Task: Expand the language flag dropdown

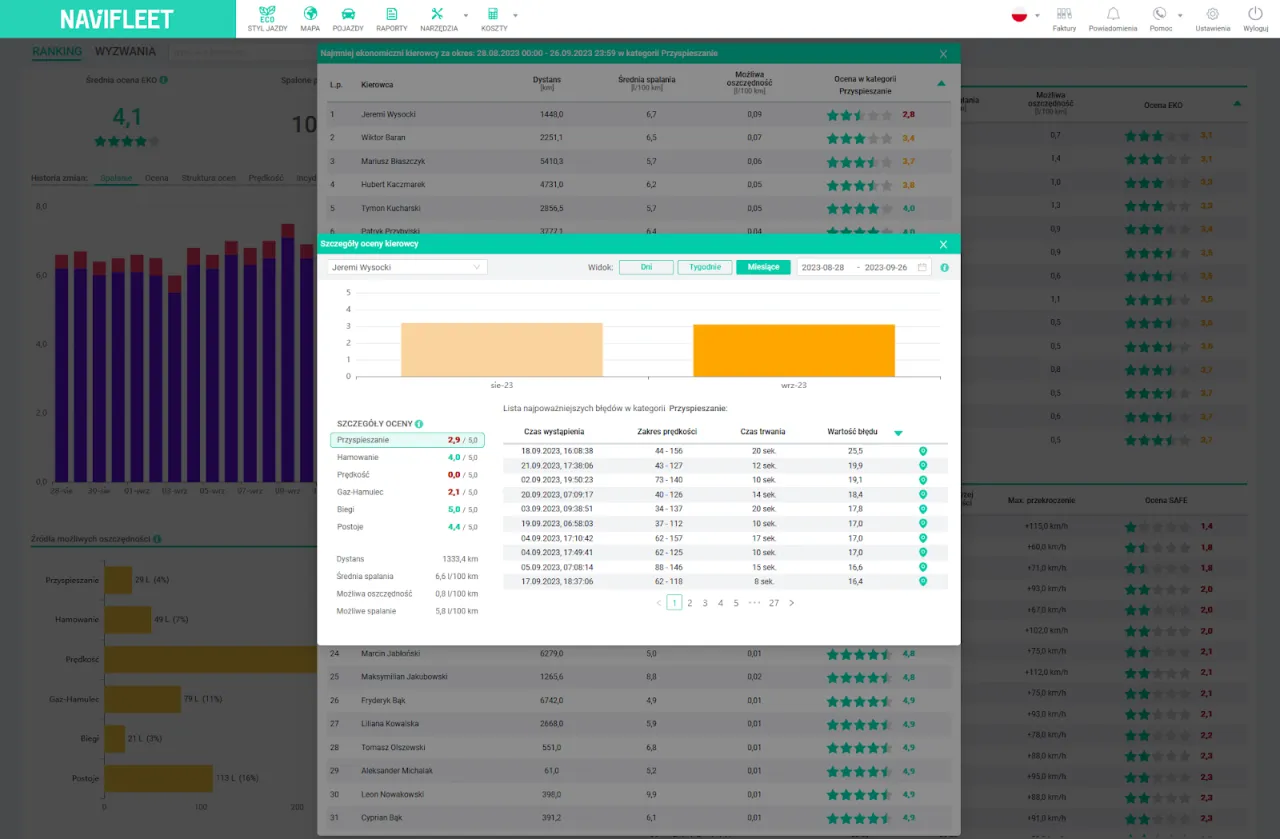Action: click(x=1025, y=15)
